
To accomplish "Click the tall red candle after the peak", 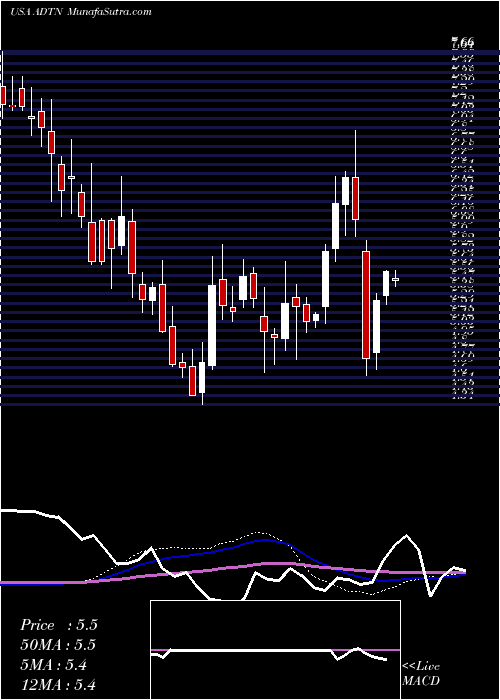I will pyautogui.click(x=366, y=305).
